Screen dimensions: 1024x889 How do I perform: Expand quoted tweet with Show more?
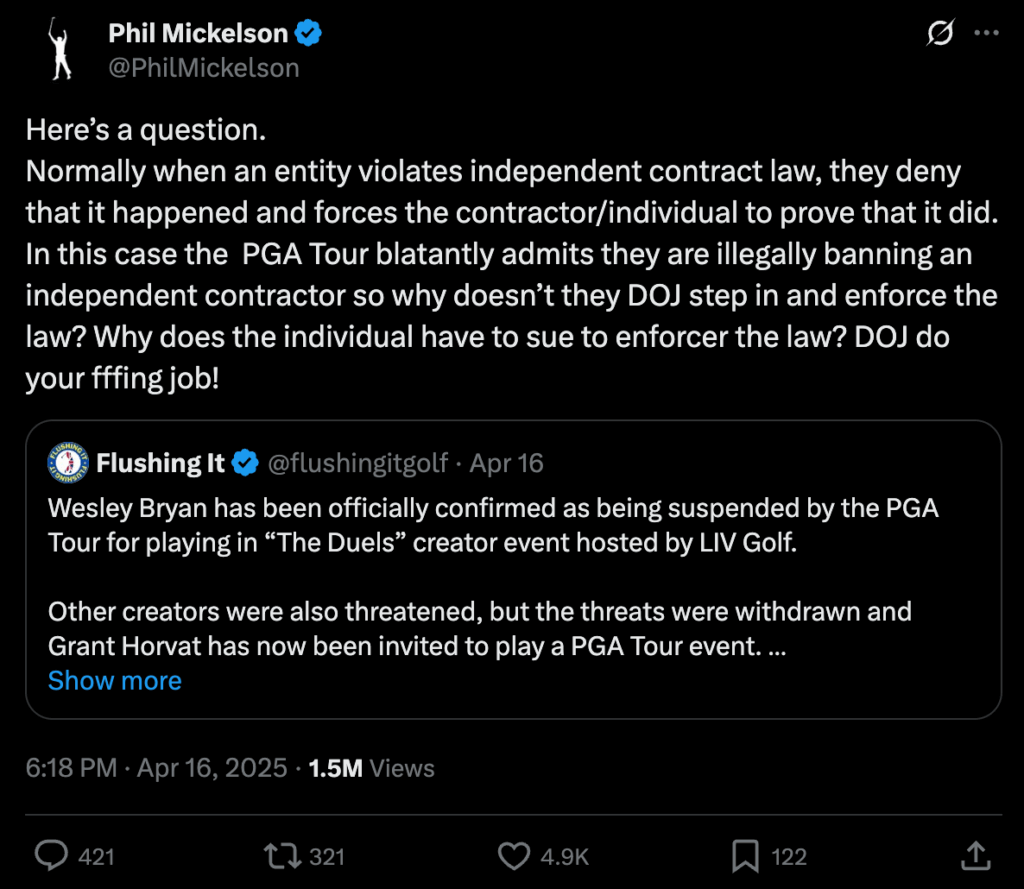click(x=115, y=681)
